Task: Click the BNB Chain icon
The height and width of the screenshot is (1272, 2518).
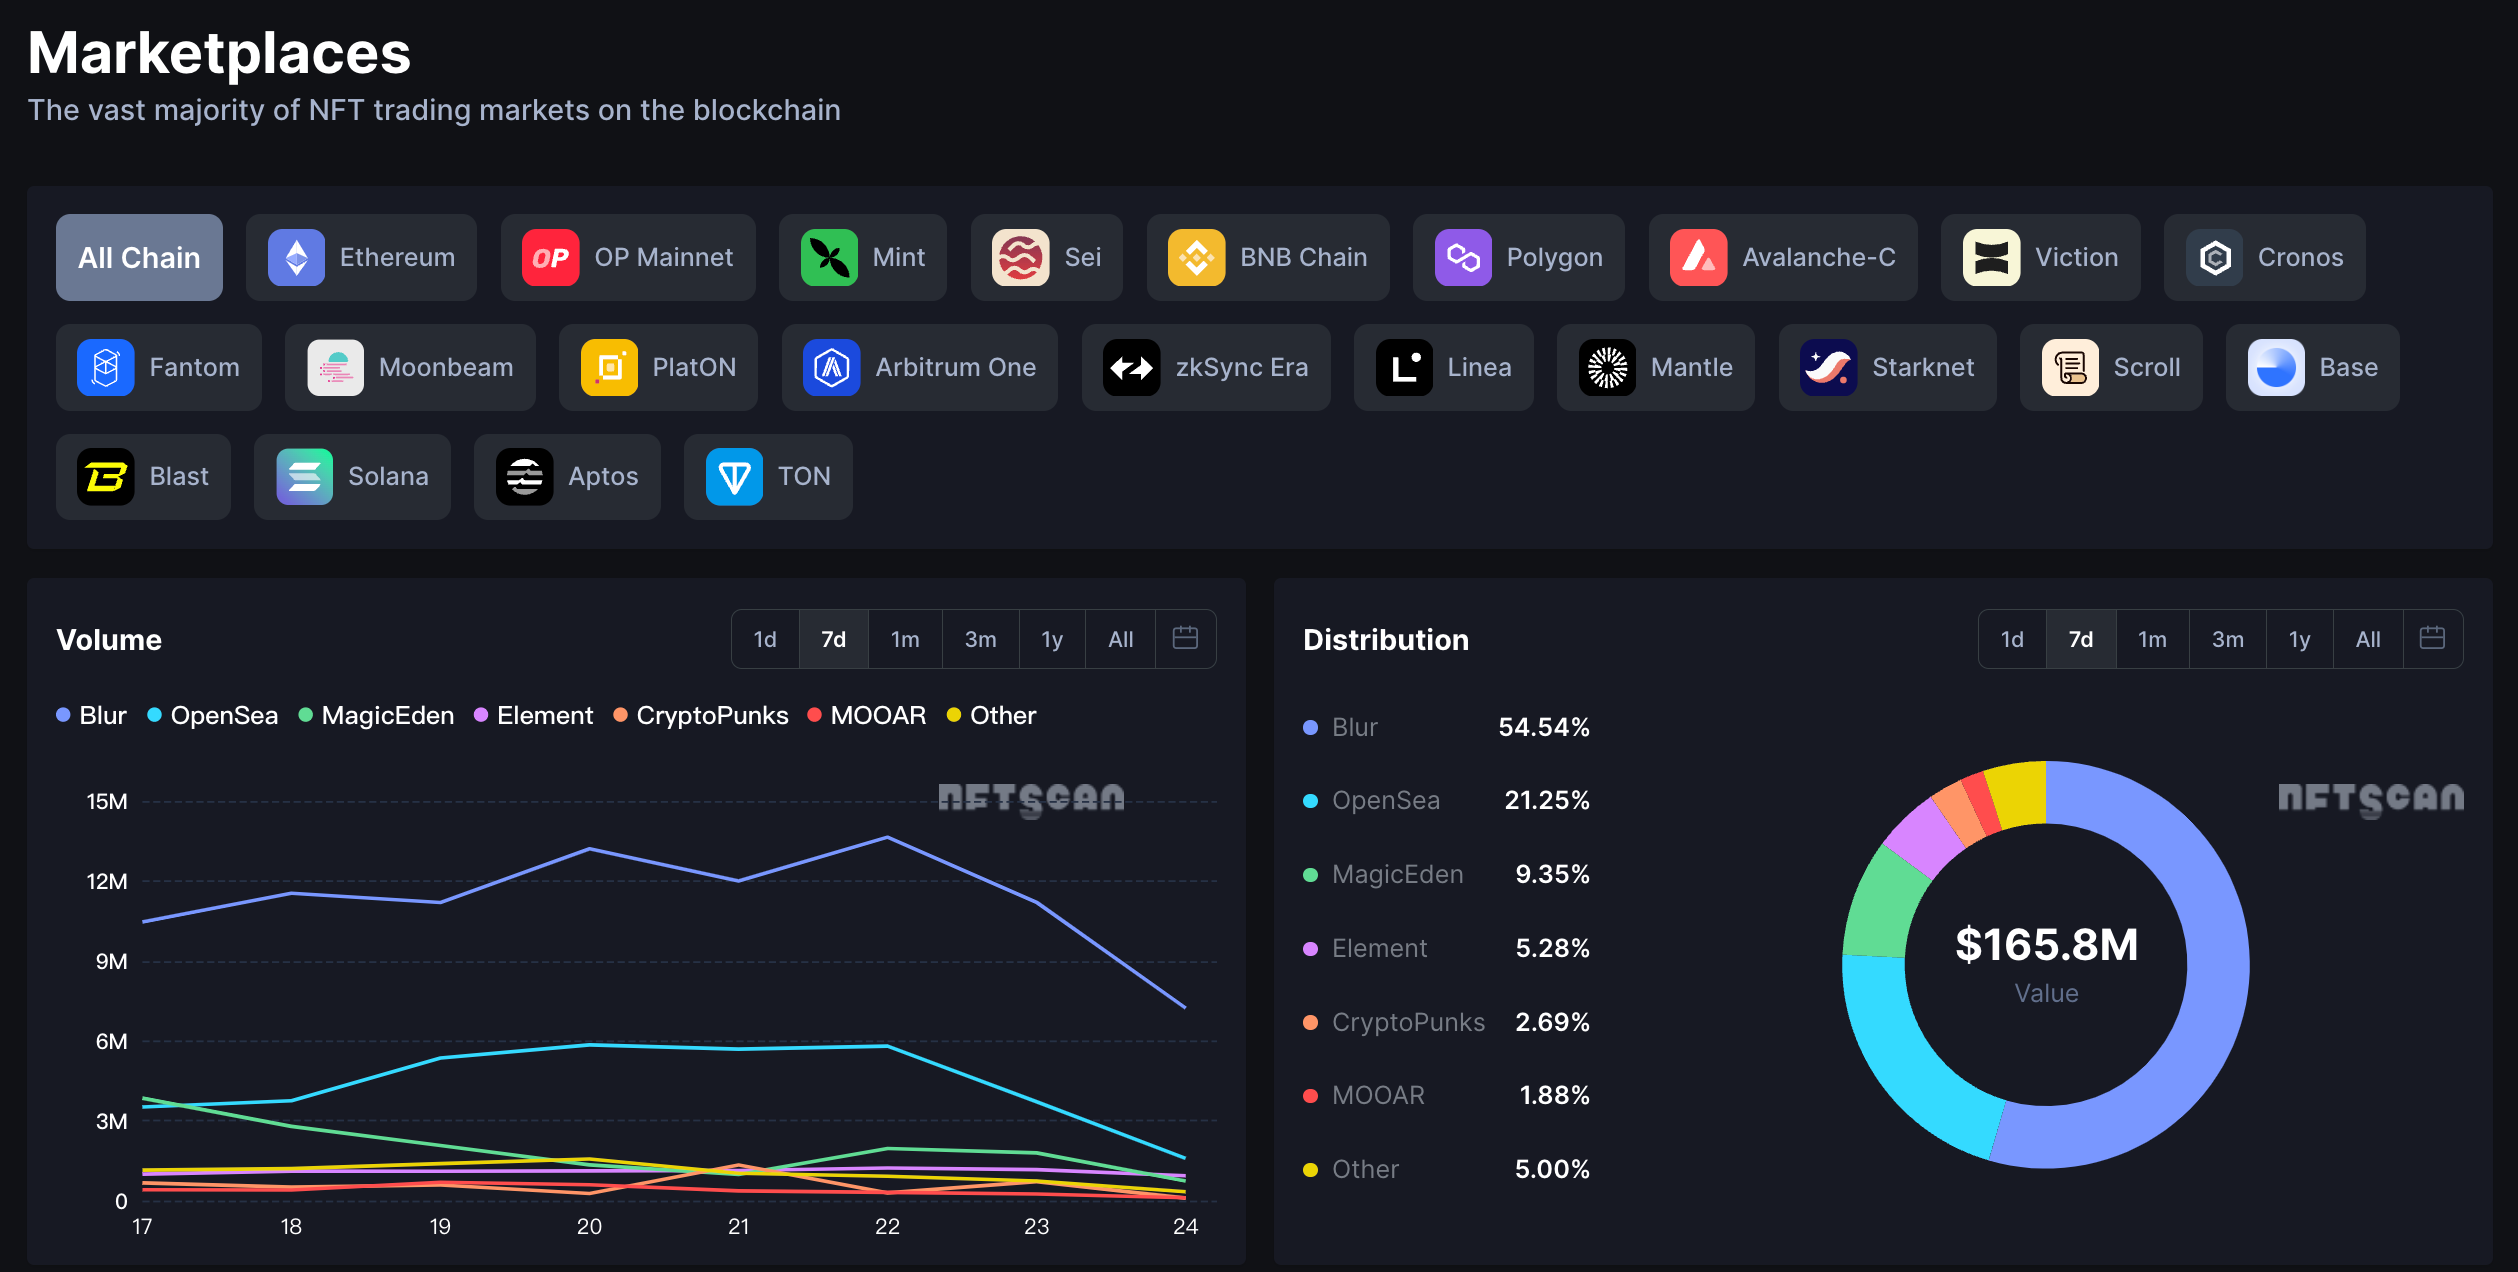Action: point(1196,258)
